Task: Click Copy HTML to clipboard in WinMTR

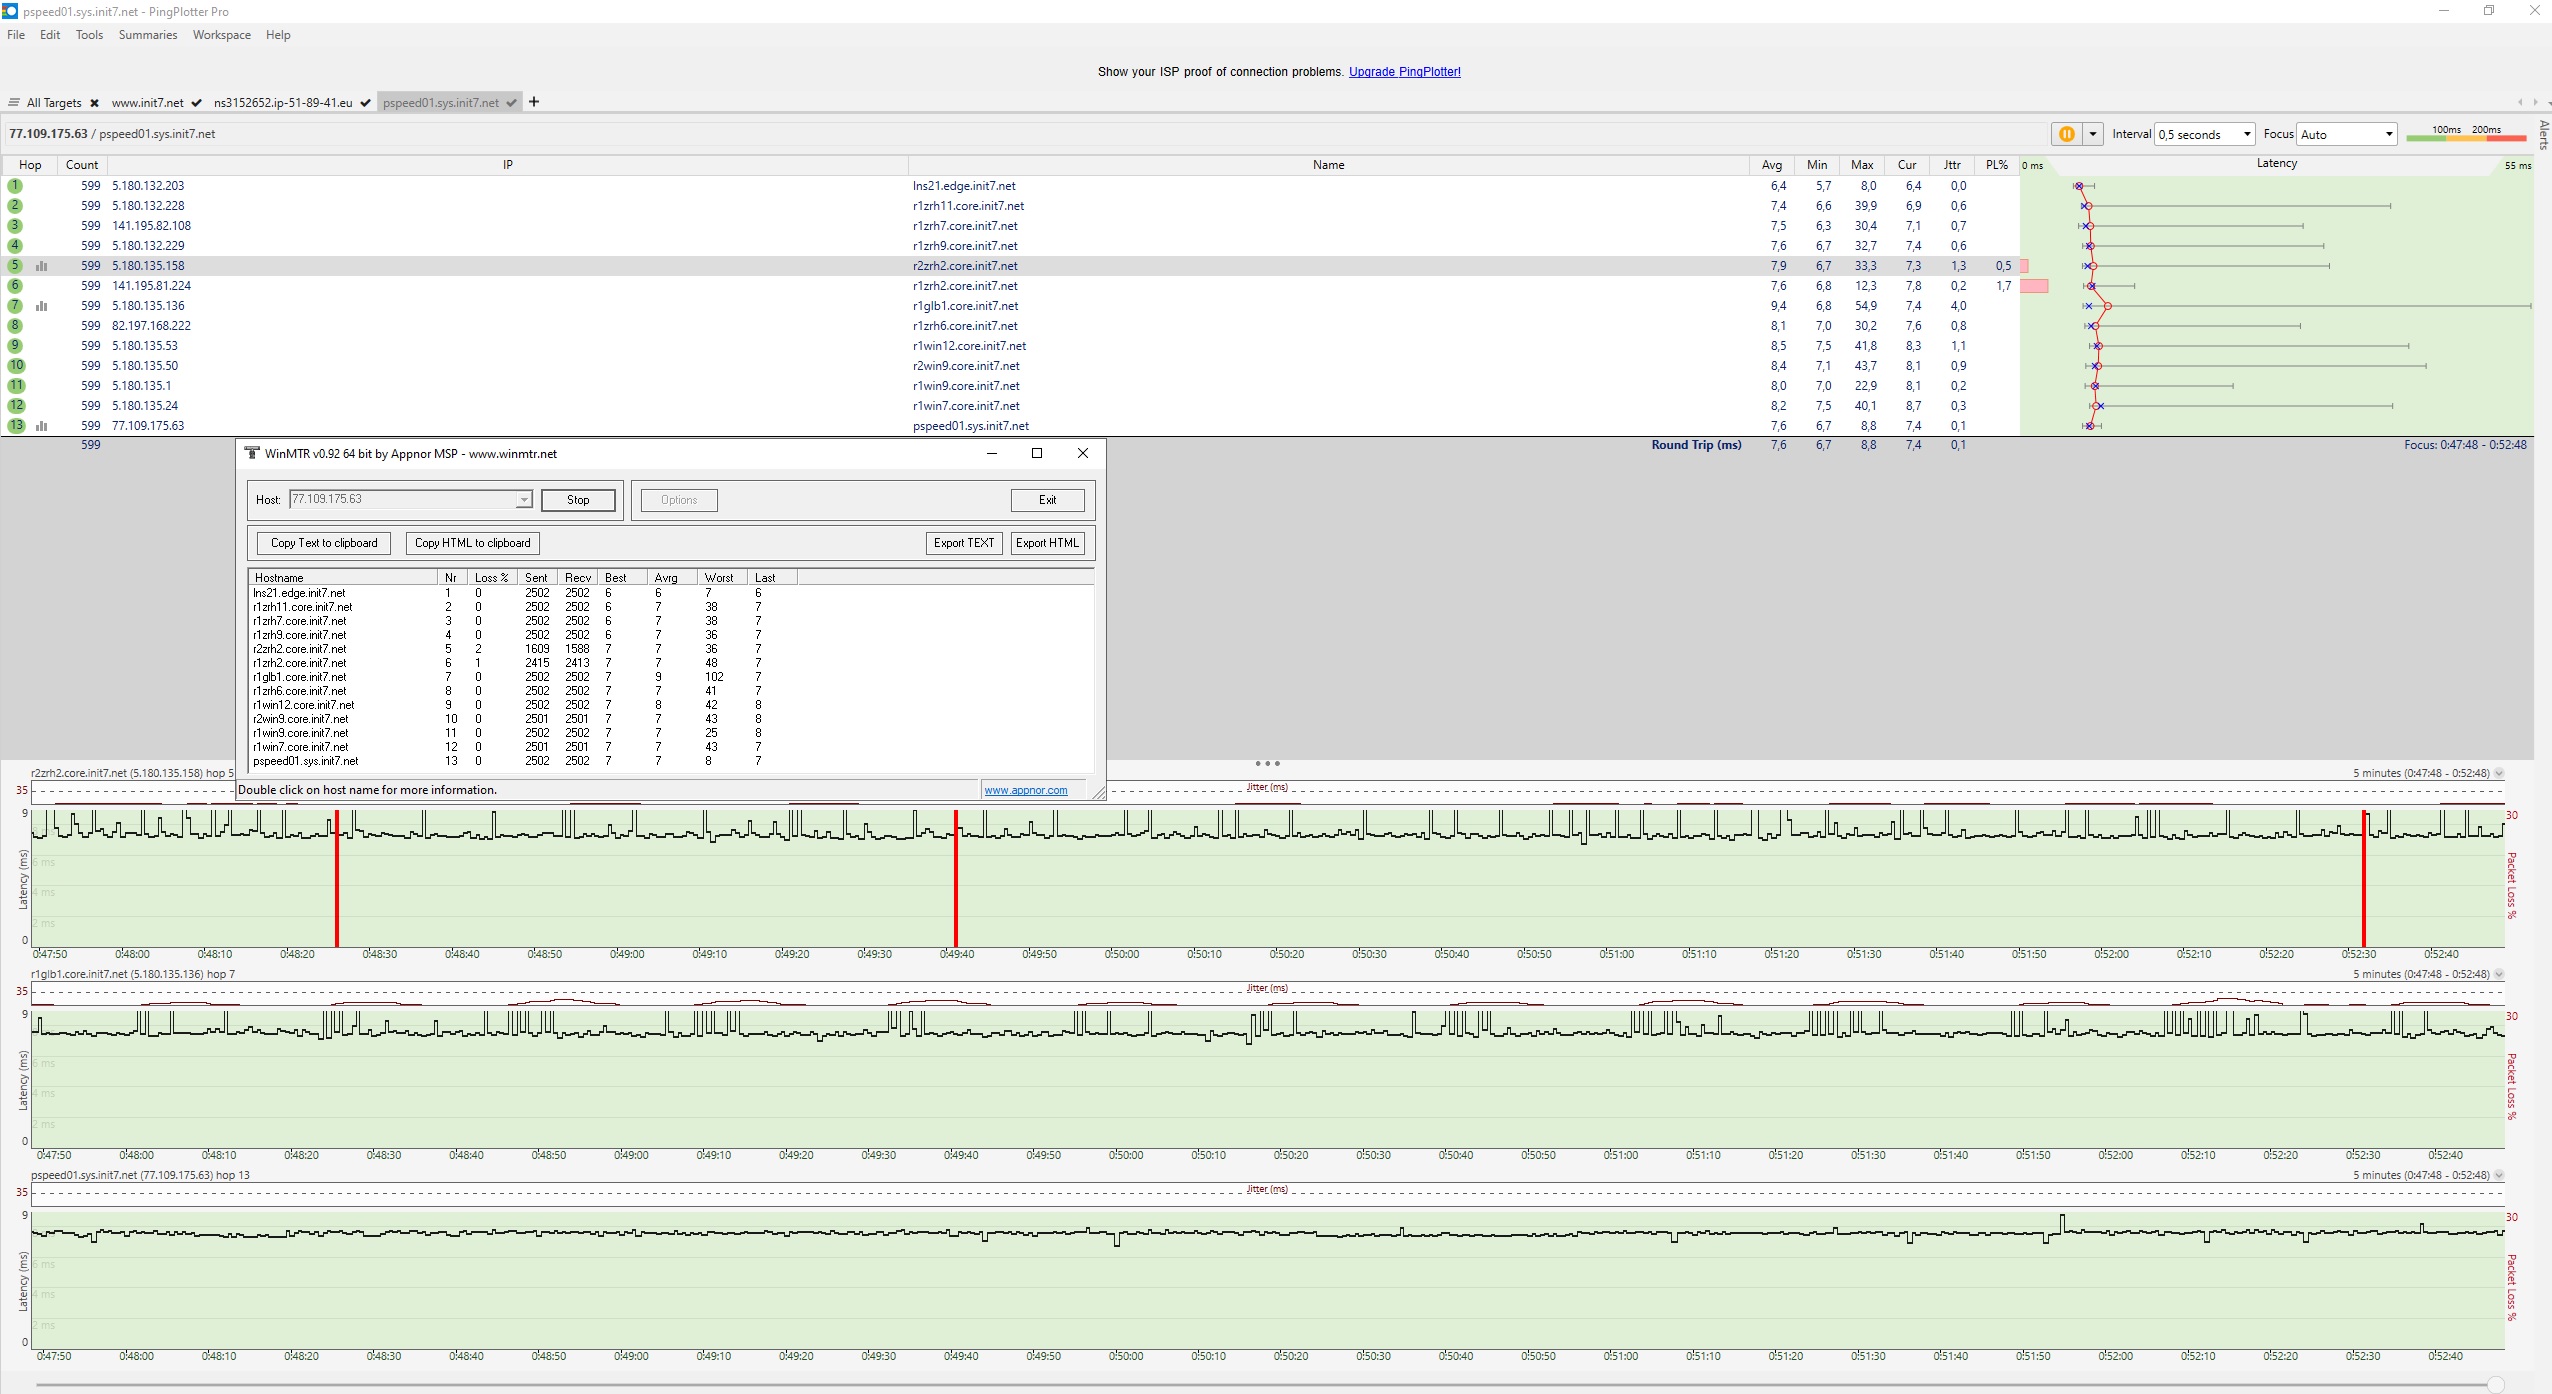Action: pyautogui.click(x=472, y=543)
